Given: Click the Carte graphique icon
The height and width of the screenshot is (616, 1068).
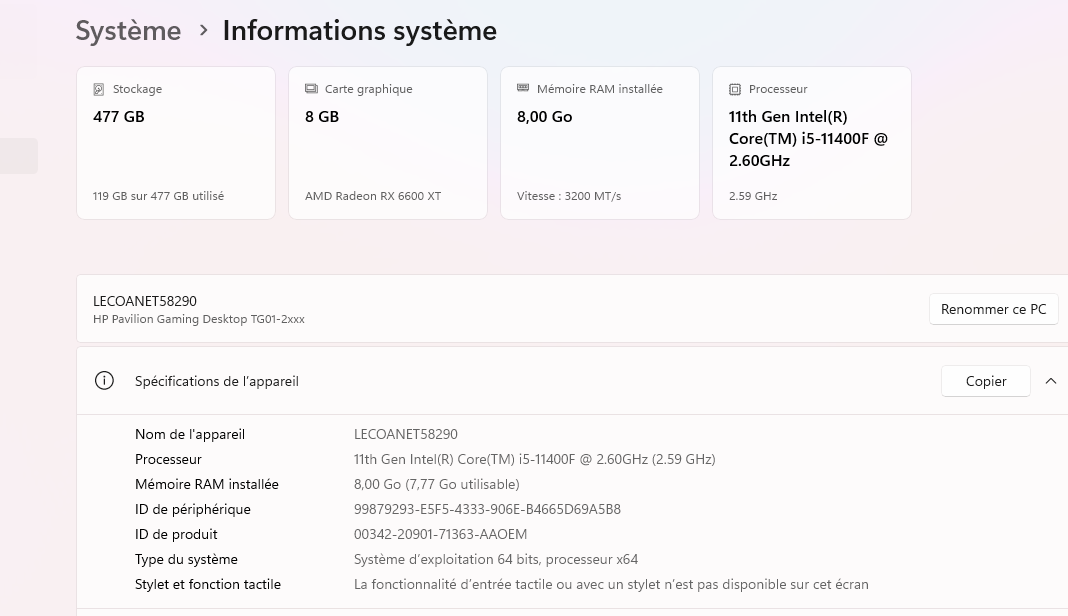Looking at the screenshot, I should 311,89.
